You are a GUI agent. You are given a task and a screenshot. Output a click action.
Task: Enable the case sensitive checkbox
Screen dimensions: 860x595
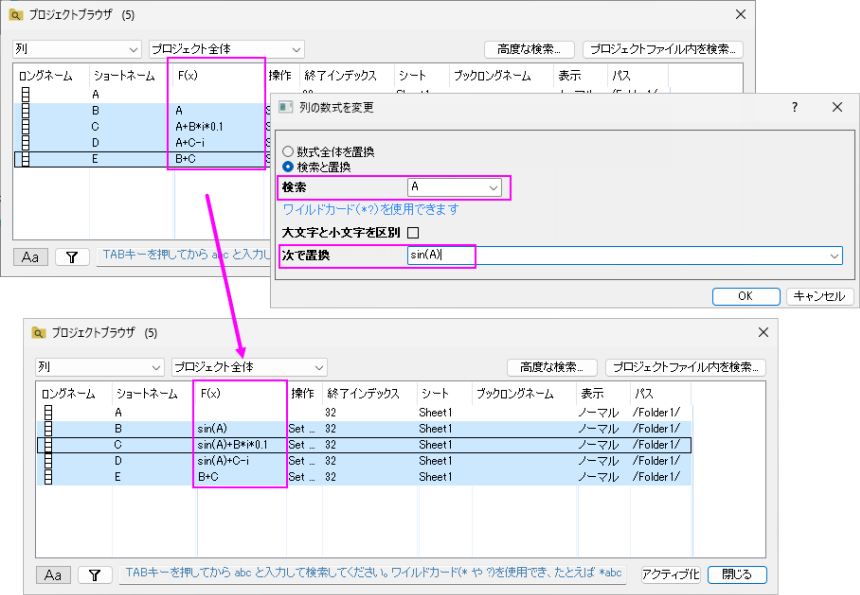tap(413, 233)
